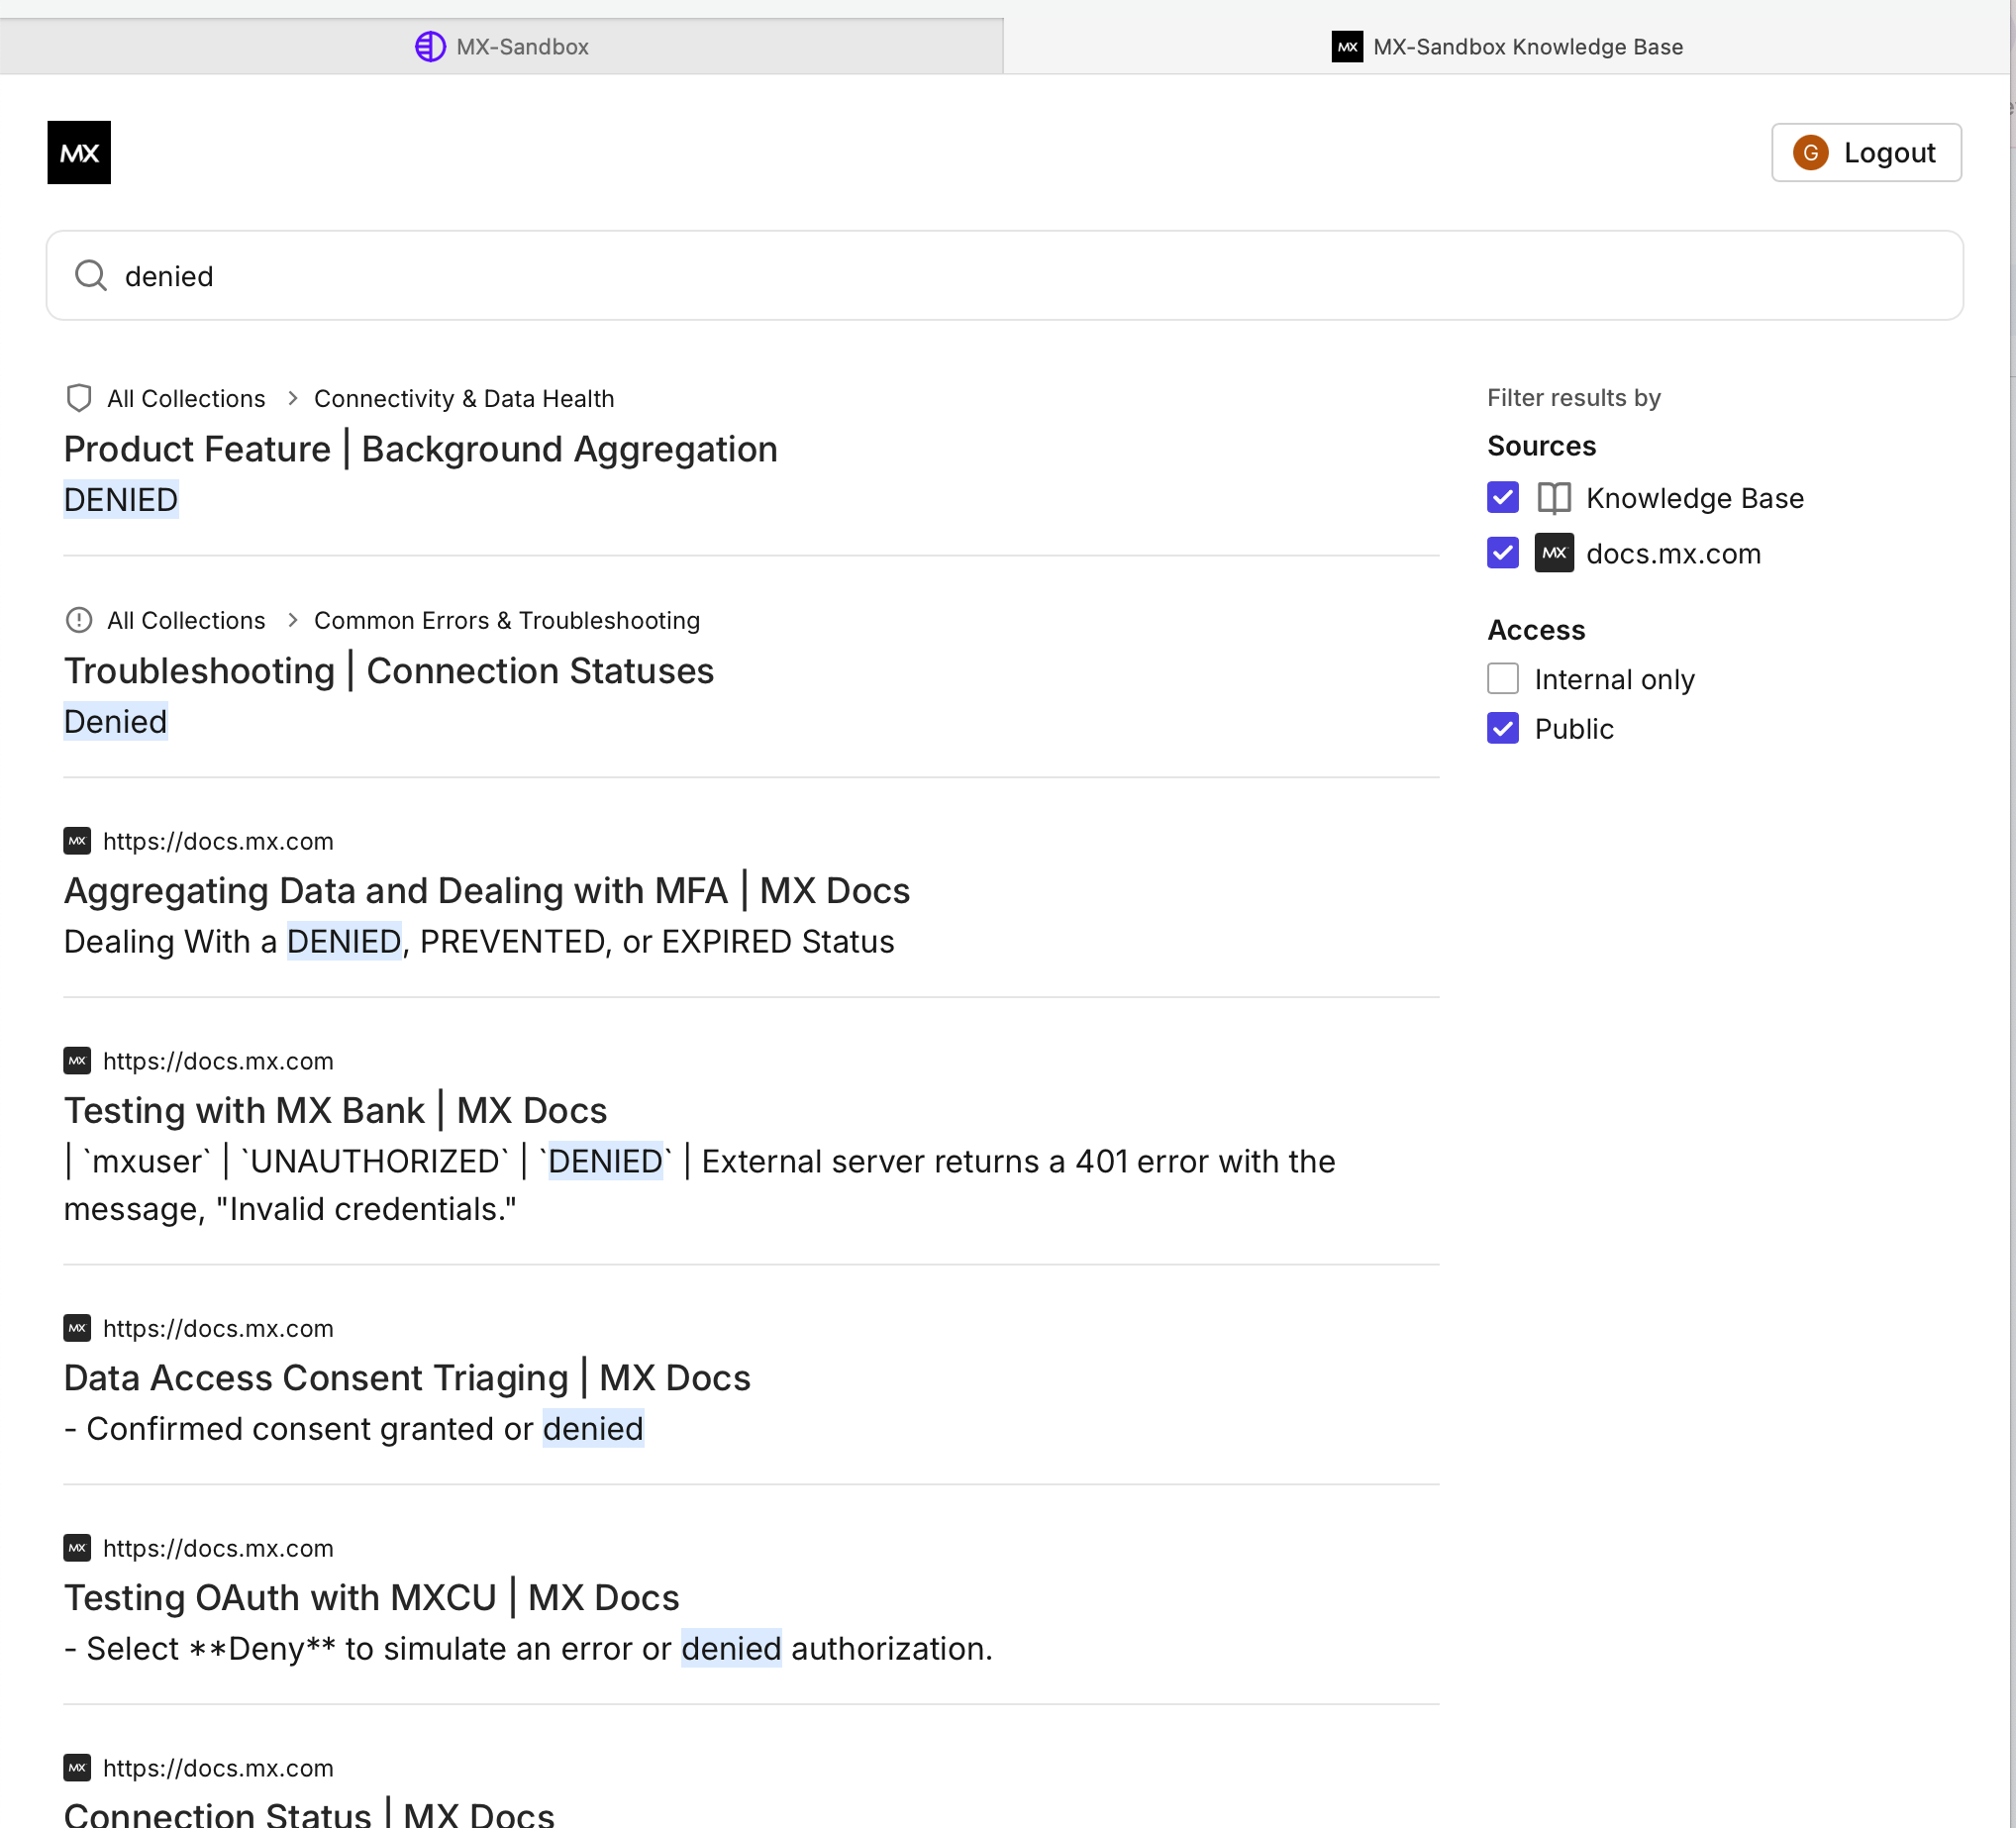Switch to MX-Sandbox Knowledge Base tab

click(1507, 46)
